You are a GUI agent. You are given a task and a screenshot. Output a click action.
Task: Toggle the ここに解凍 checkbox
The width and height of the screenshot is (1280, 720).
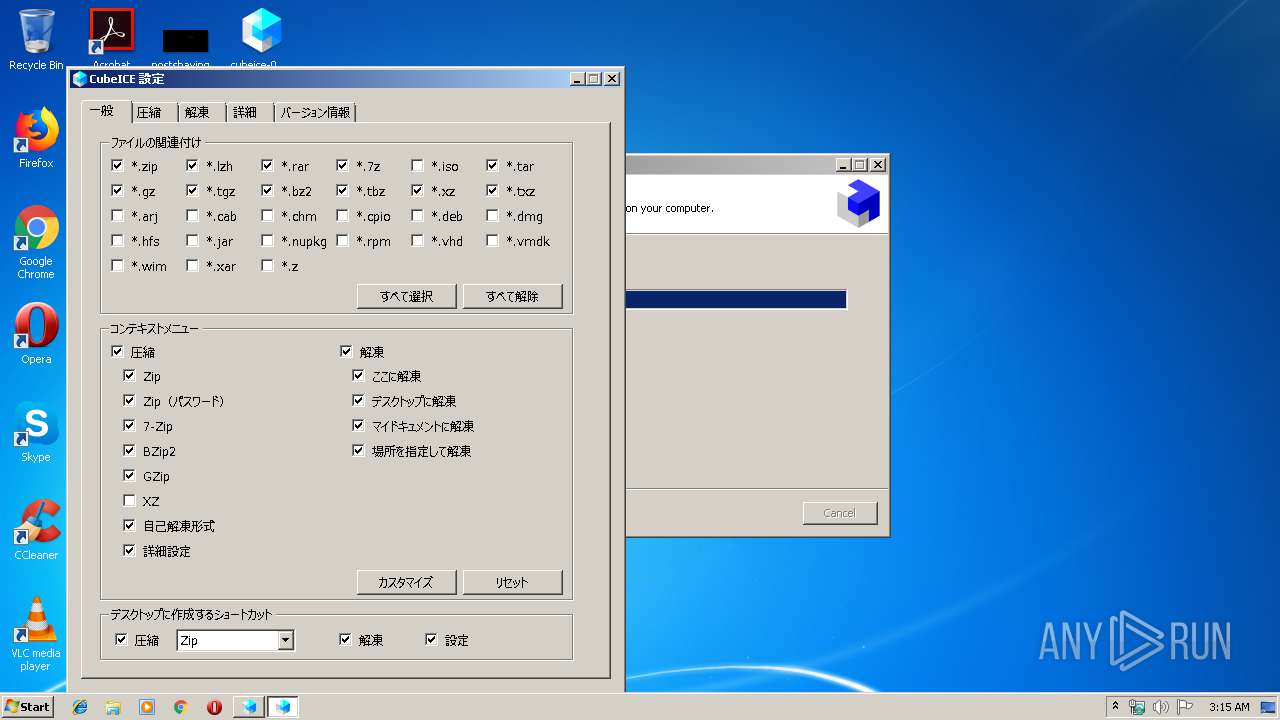[359, 376]
